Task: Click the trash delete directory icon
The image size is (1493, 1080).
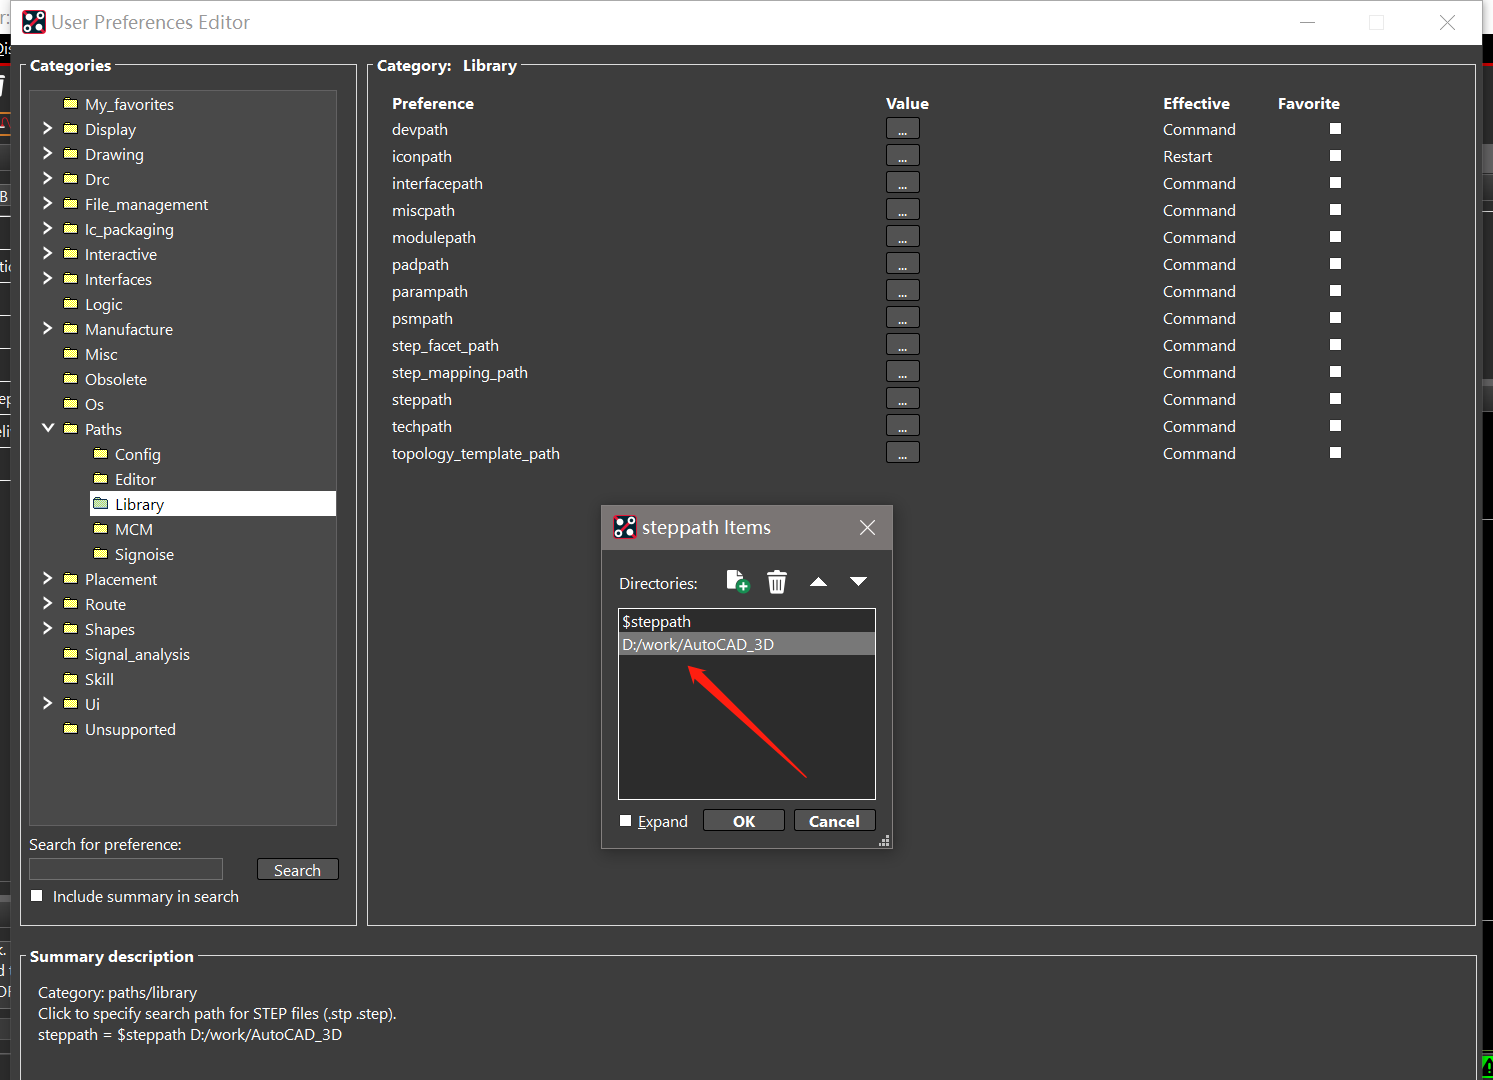Action: 777,582
